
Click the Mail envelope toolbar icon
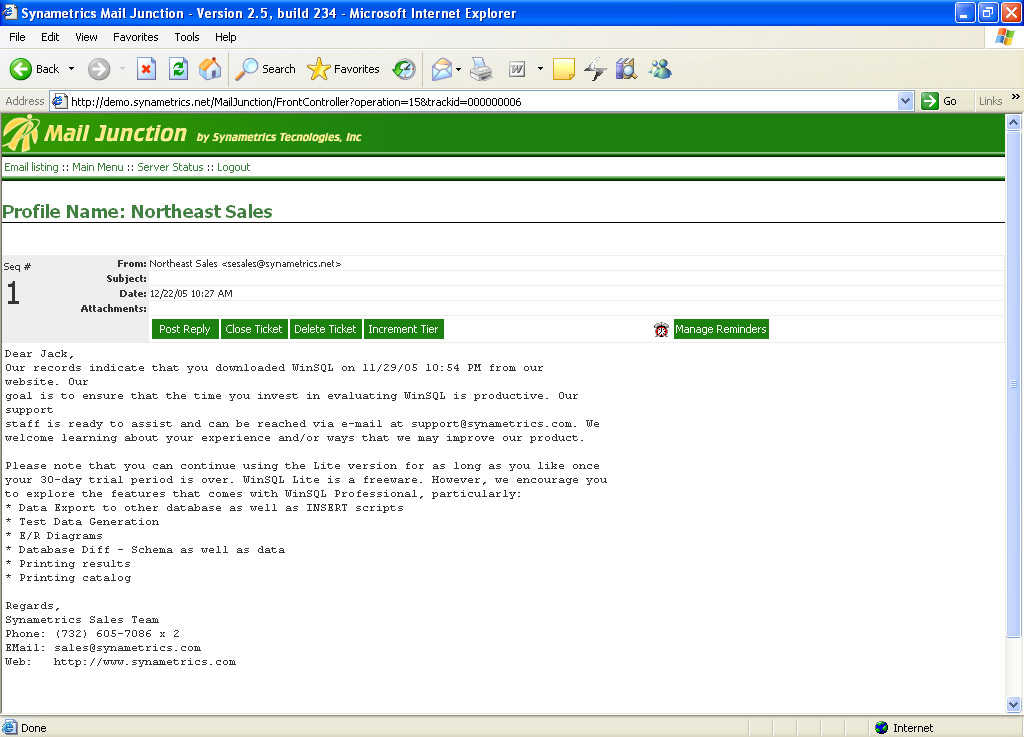(441, 69)
